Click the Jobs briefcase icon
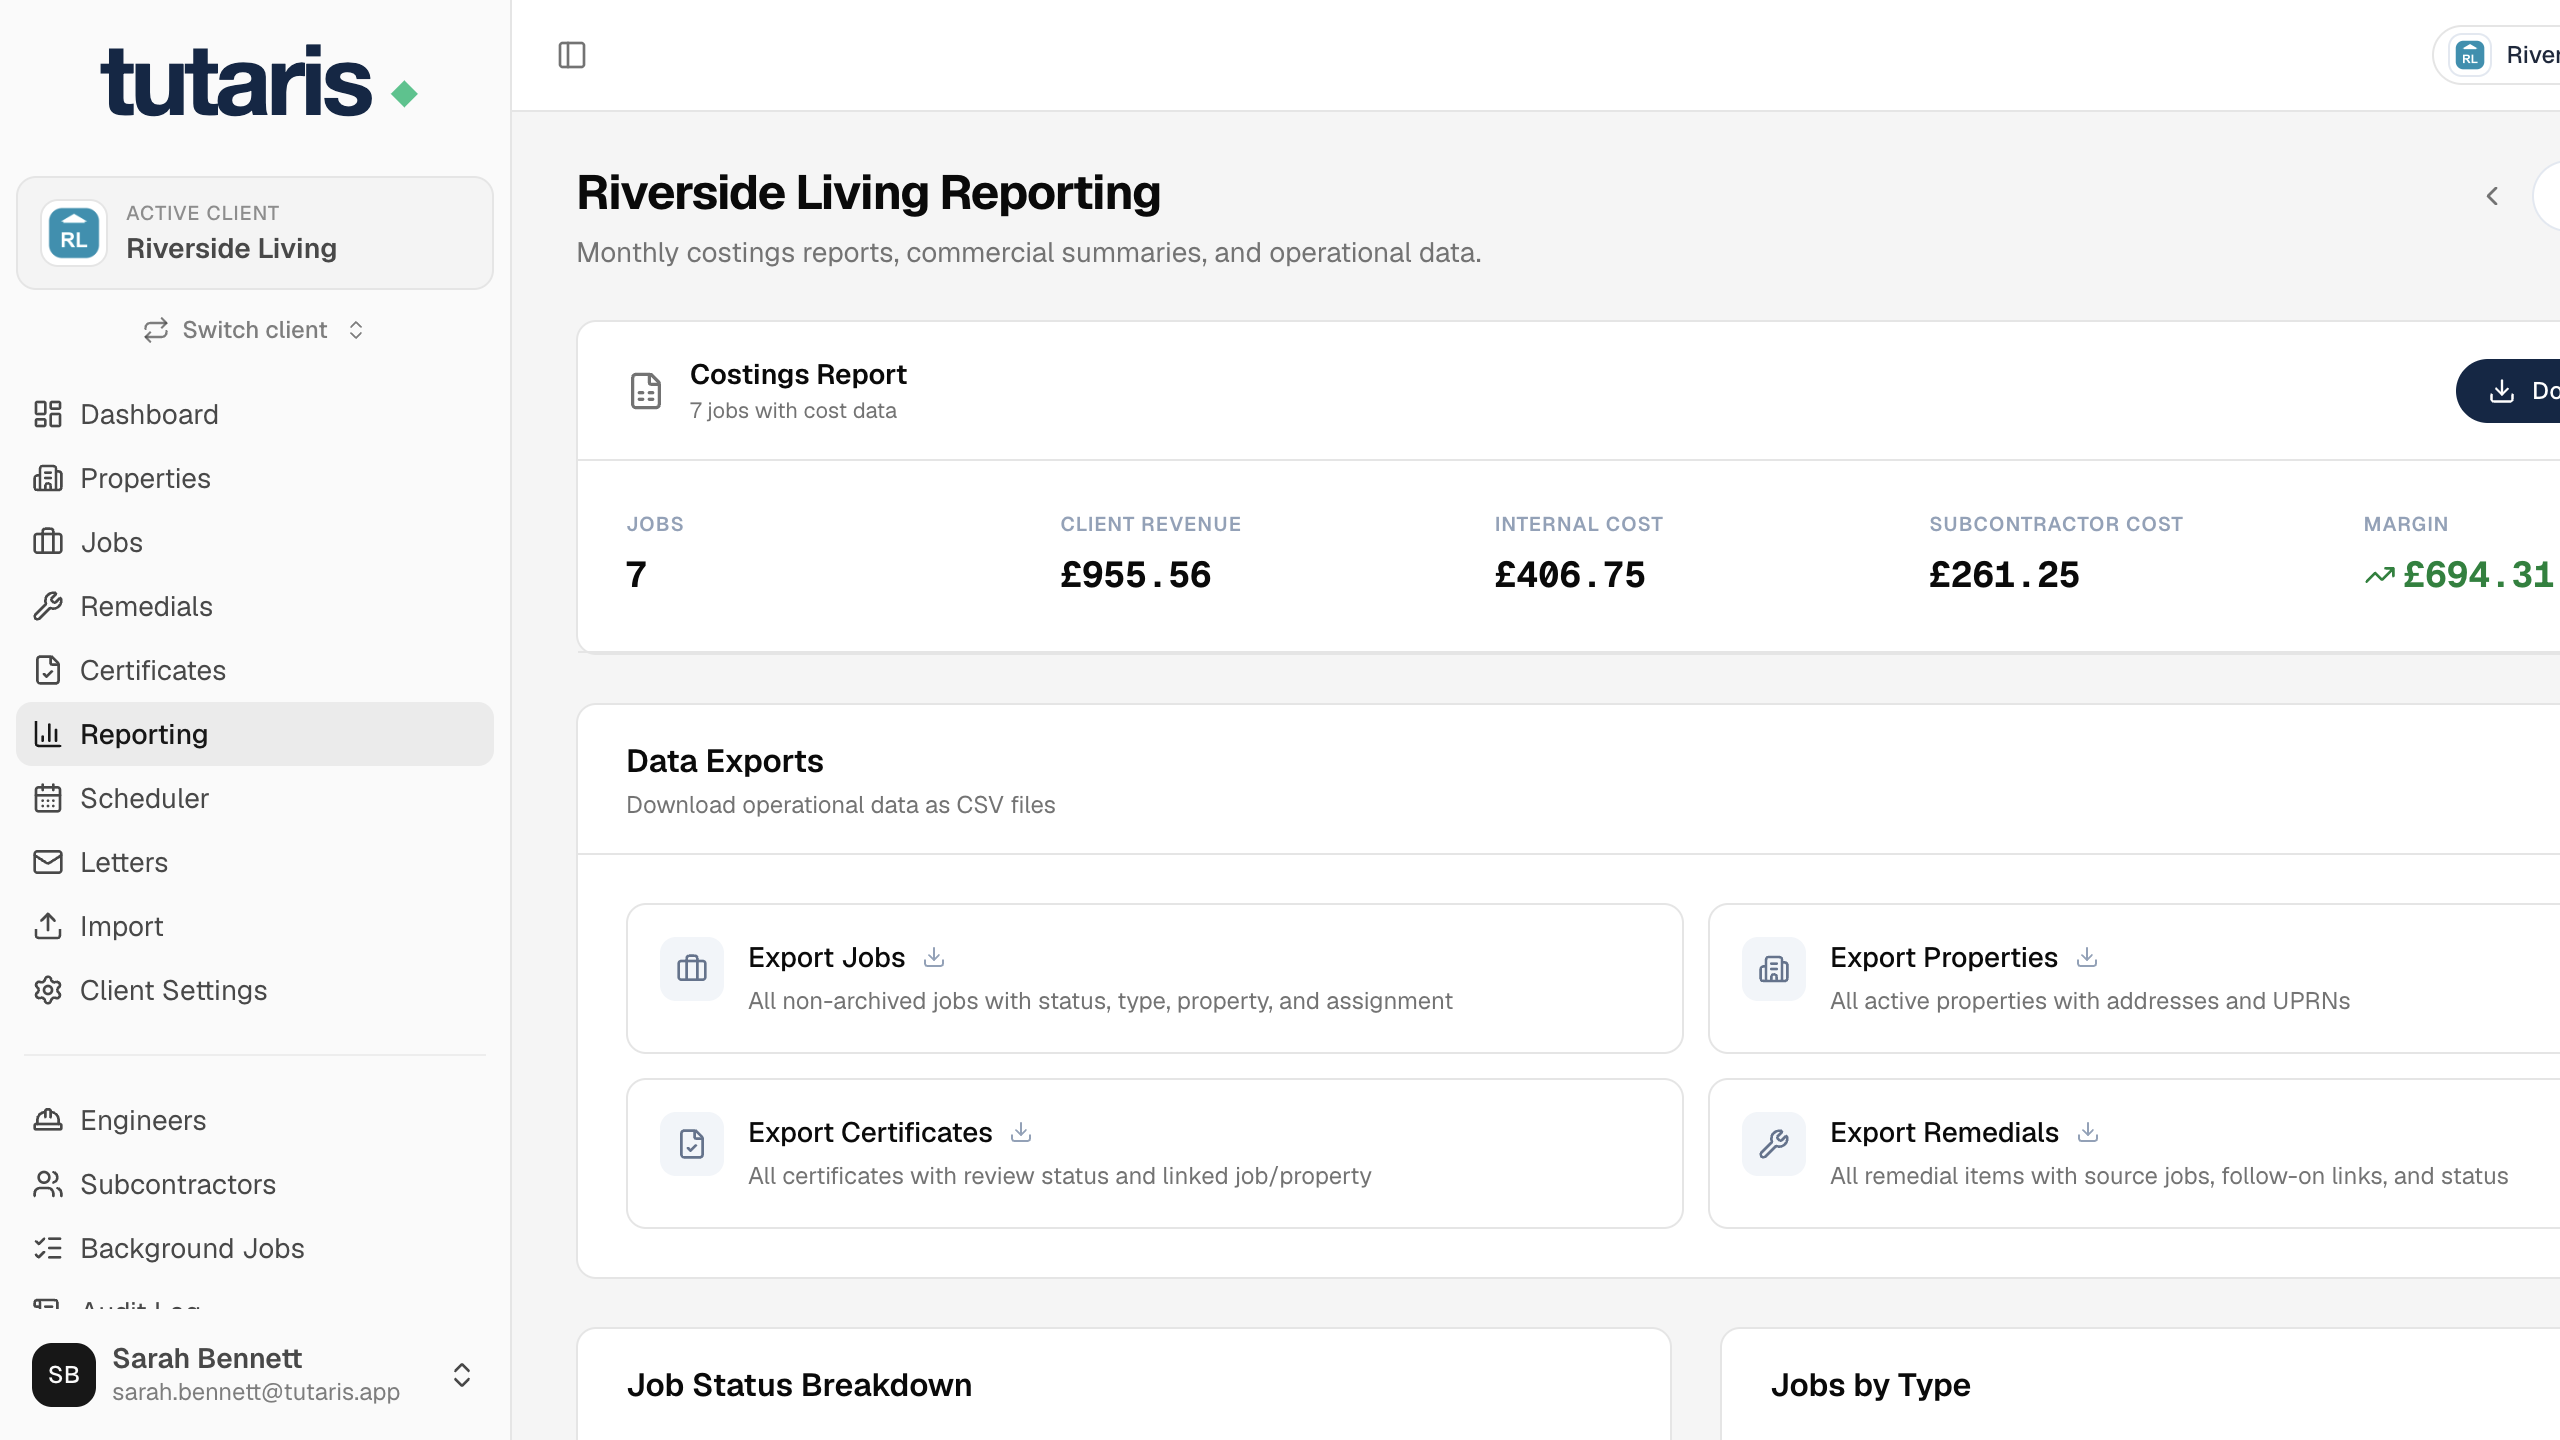 (x=48, y=542)
